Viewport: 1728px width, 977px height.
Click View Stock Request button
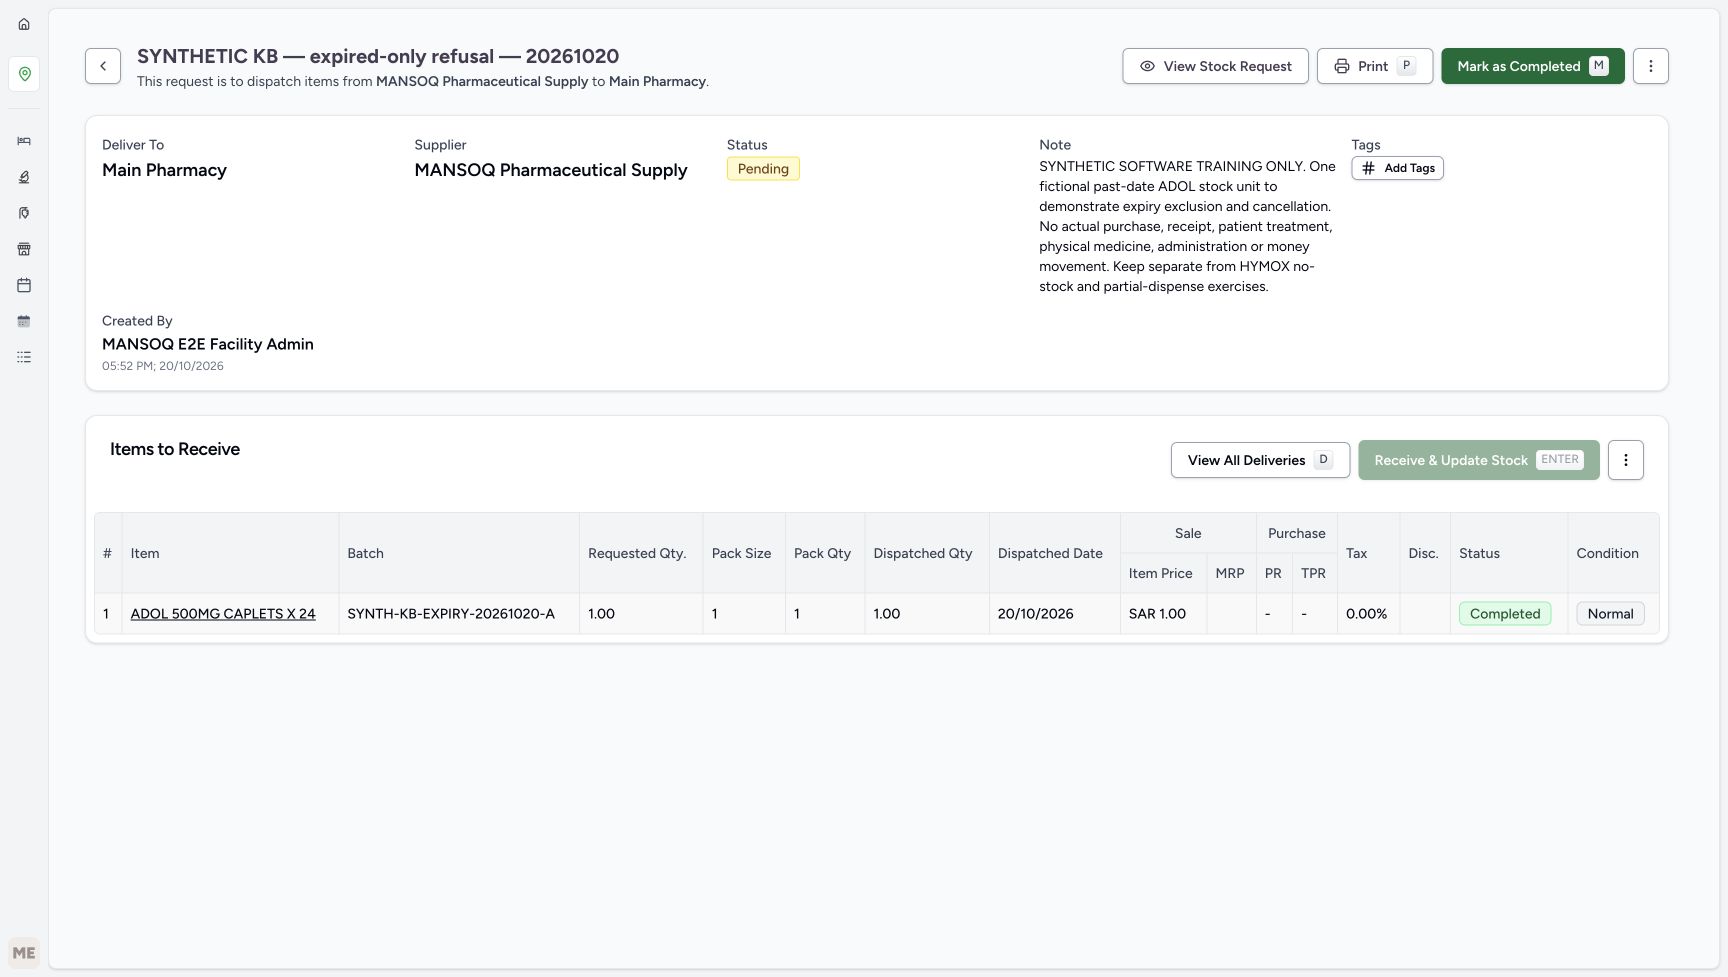coord(1215,66)
